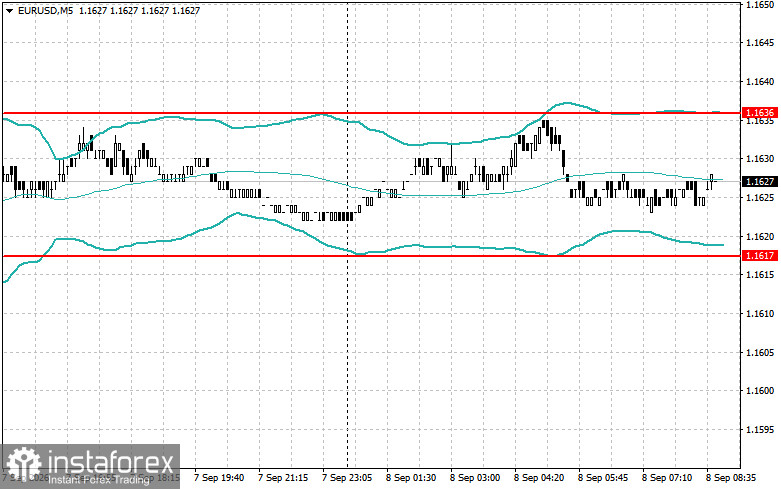Screen dimensions: 781x489
Task: Select the EURUSD,M5 chart title text
Action: click(45, 10)
